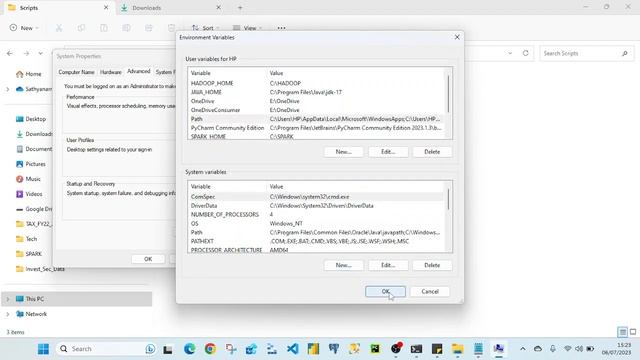Expand the Network tree node

(7, 314)
